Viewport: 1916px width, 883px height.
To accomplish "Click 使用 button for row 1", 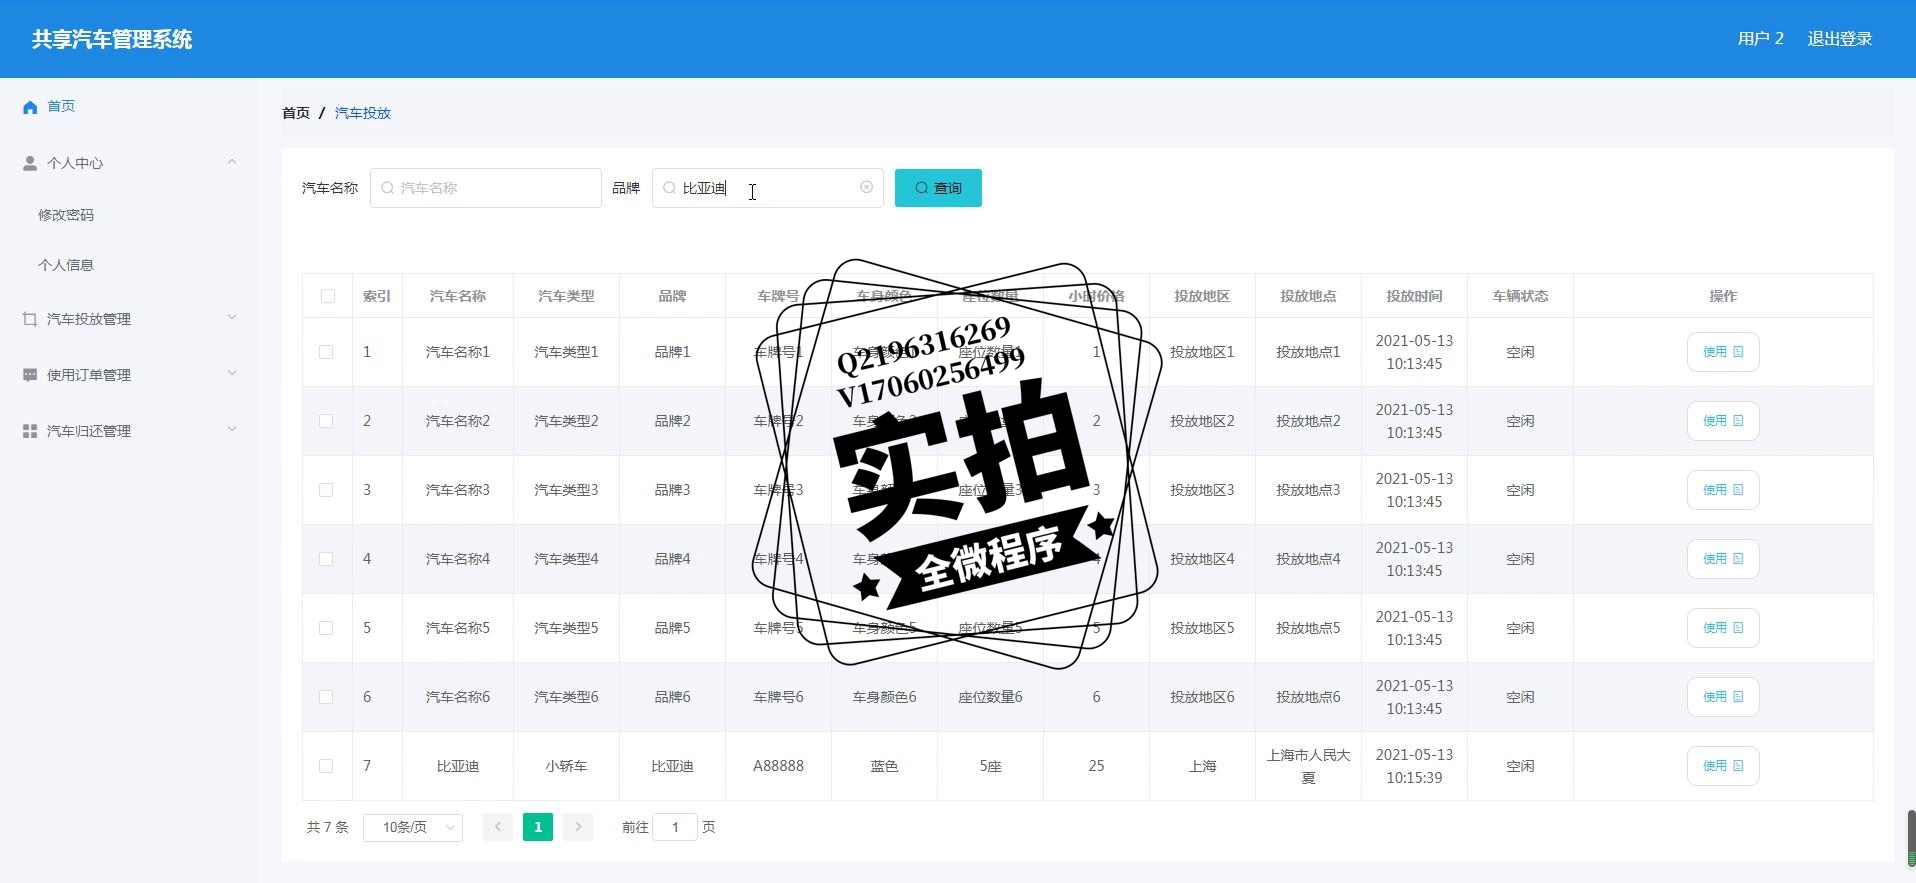I will tap(1723, 352).
